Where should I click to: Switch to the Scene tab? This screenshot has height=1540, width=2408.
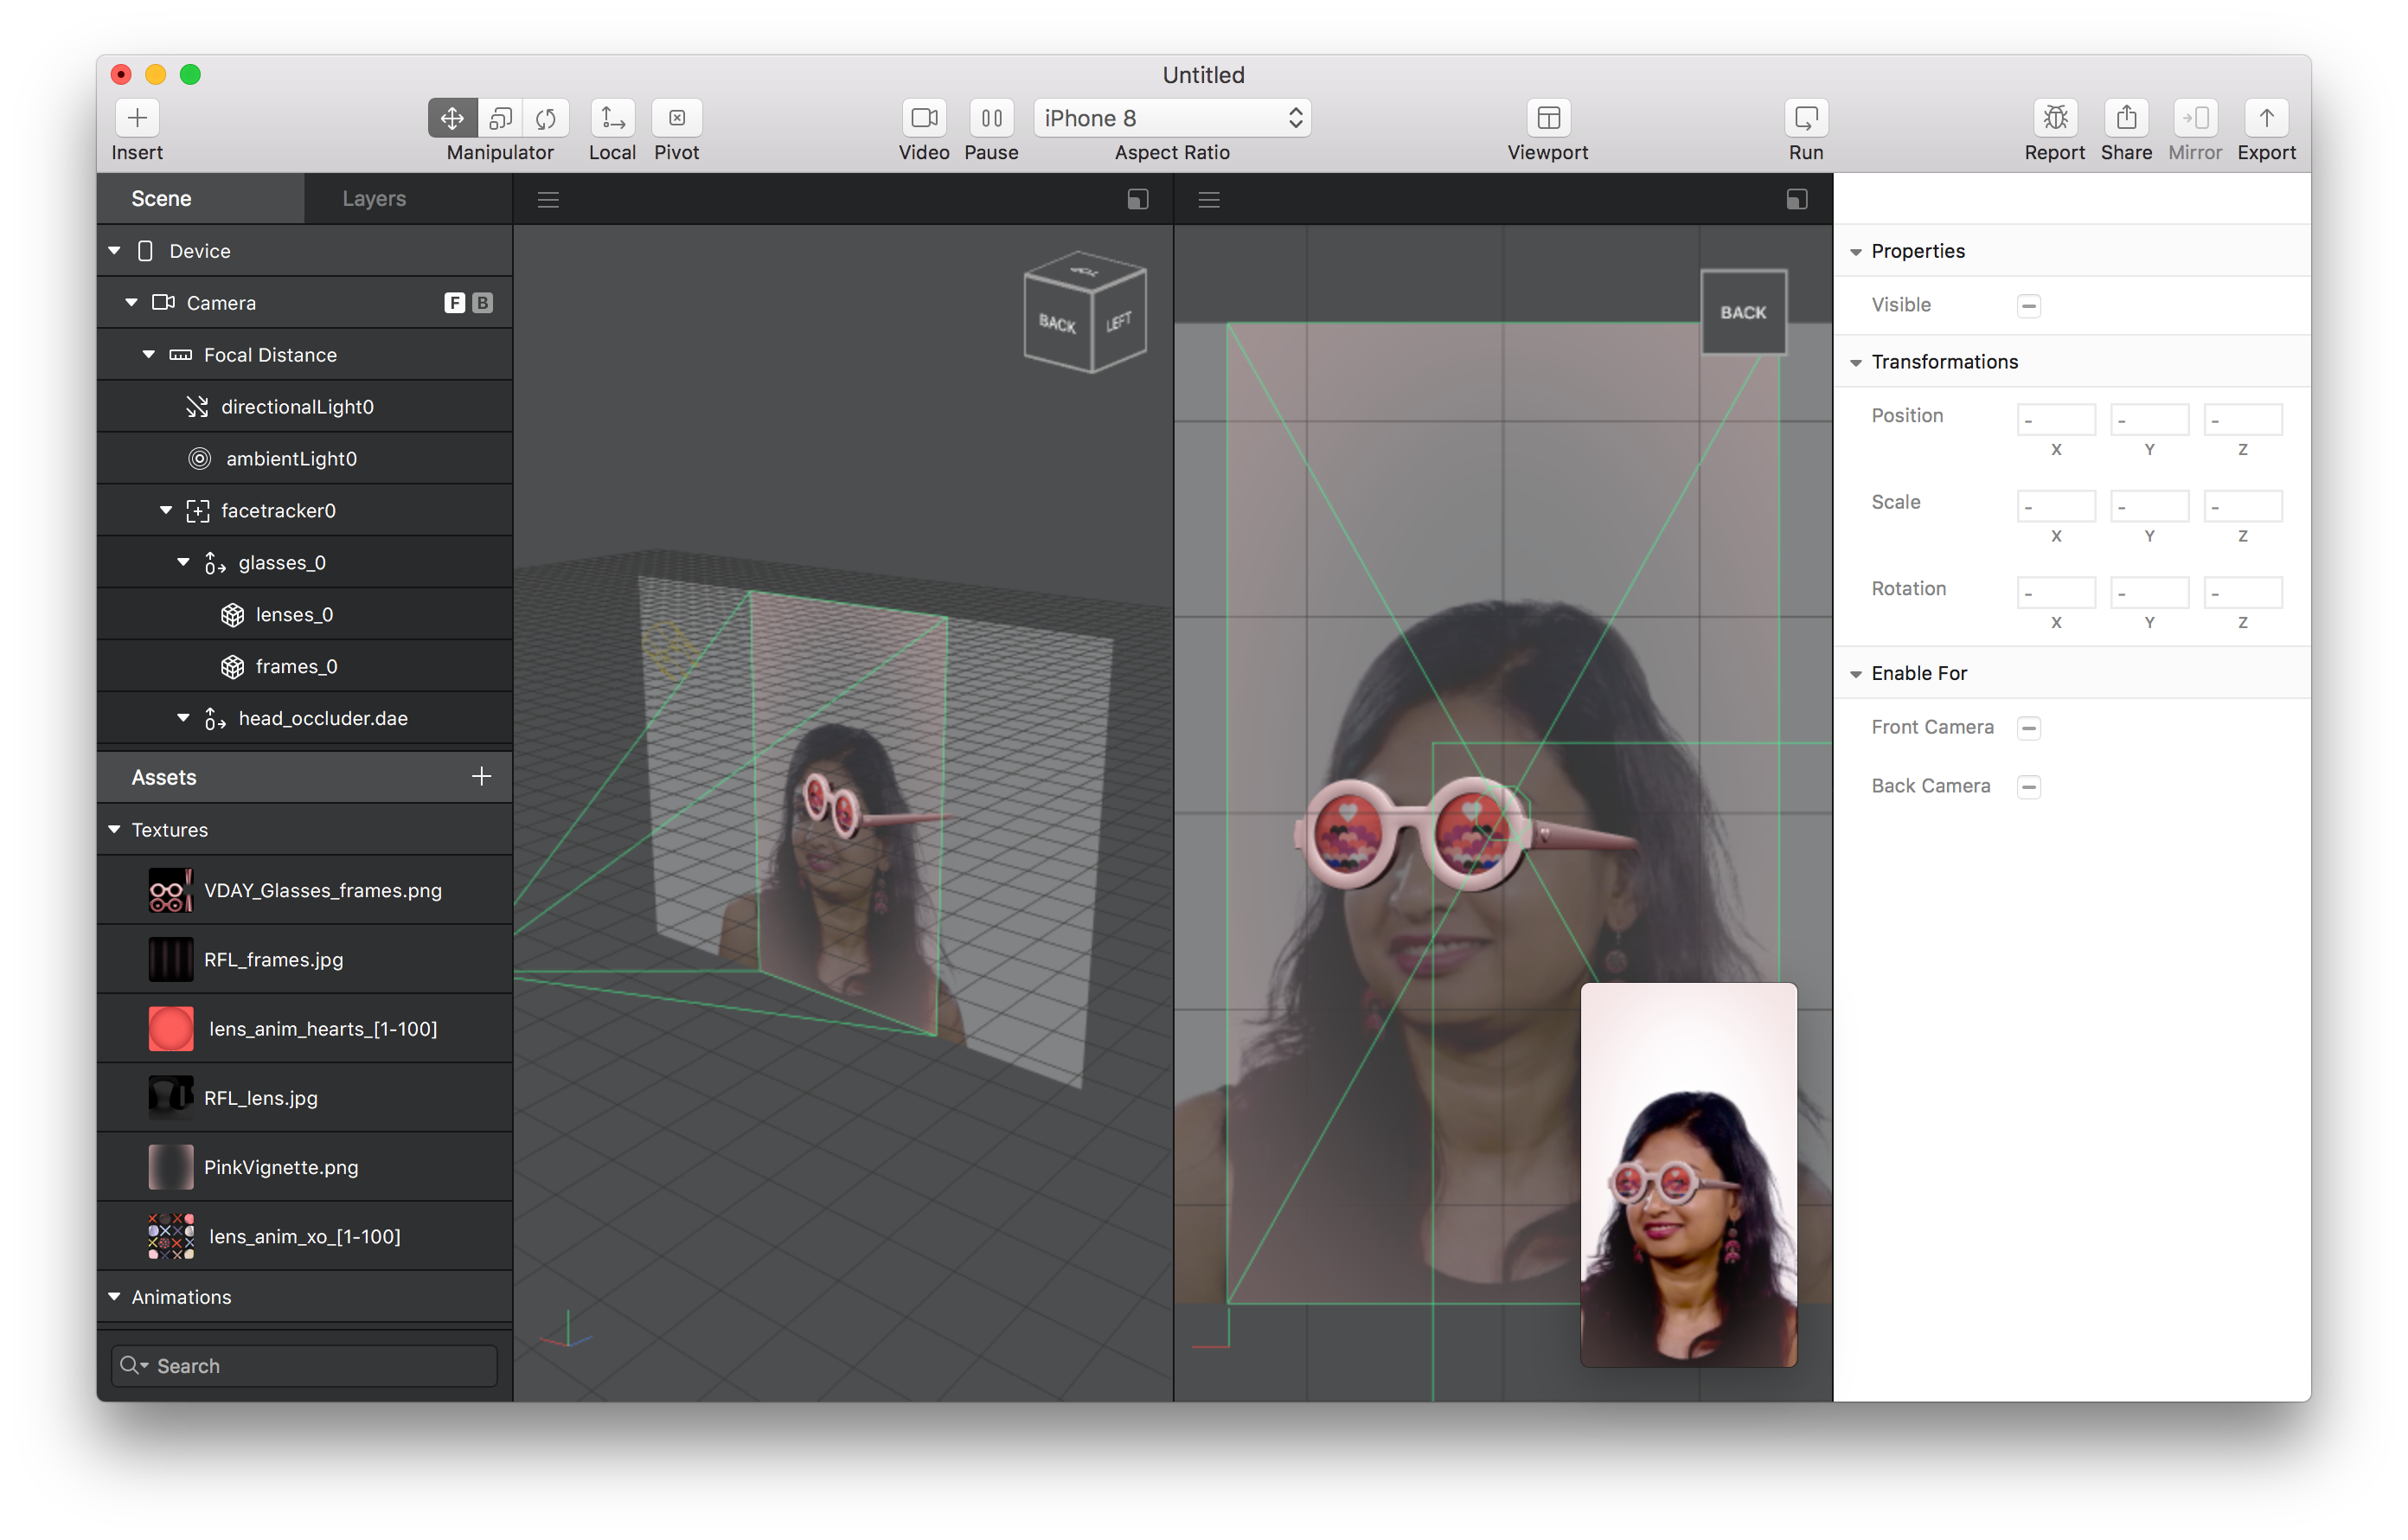coord(162,197)
